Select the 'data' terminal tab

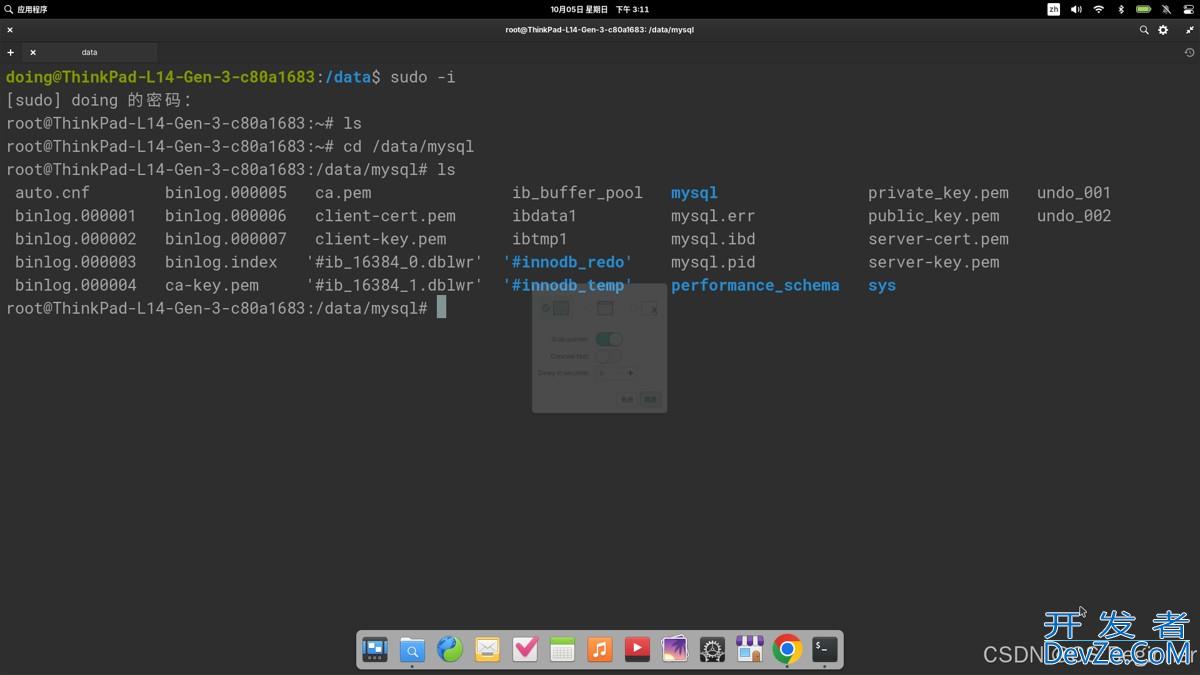90,52
